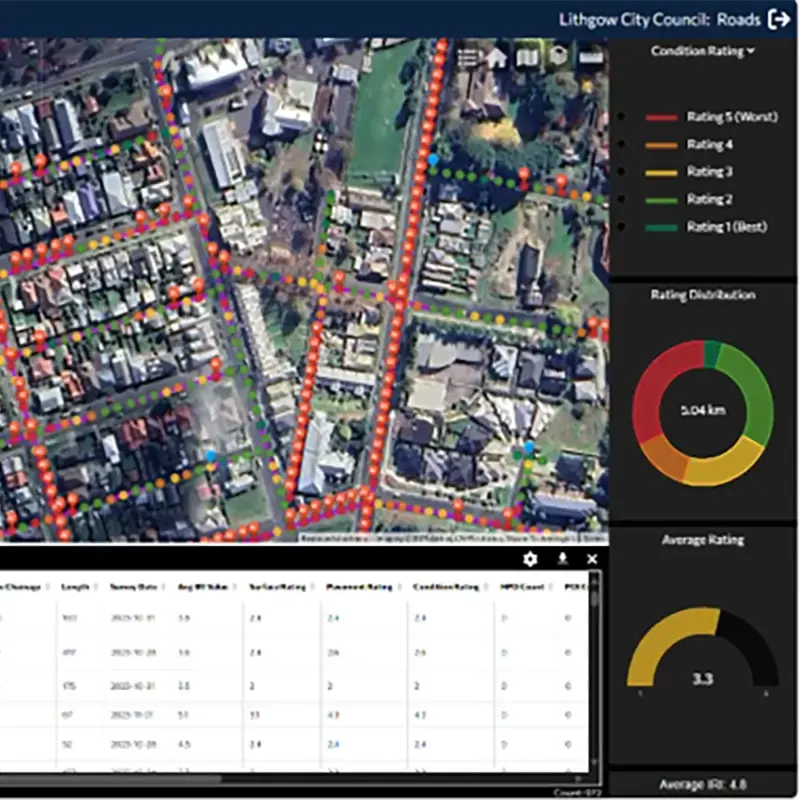Click the table's horizontal scrollbar

pyautogui.click(x=110, y=778)
